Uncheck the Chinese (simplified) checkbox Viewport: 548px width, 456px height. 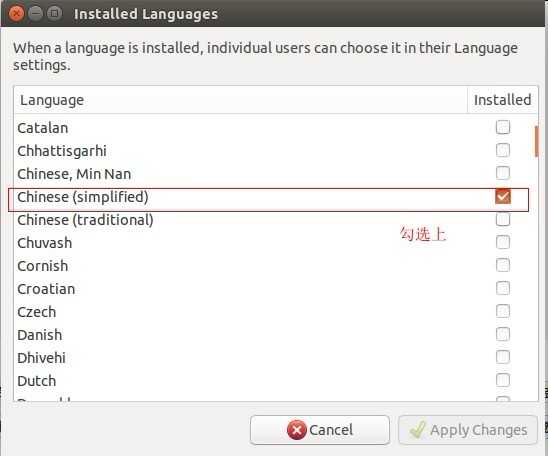(503, 196)
